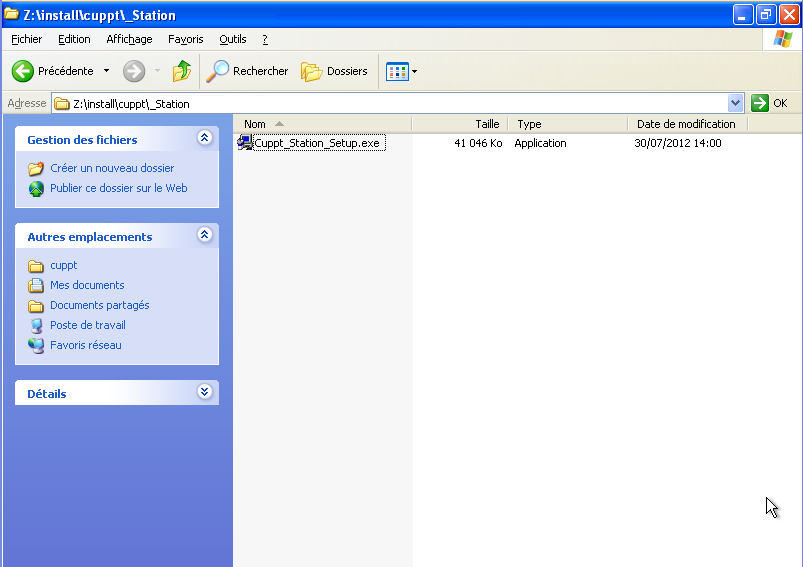Open the address bar dropdown arrow
Image resolution: width=803 pixels, height=567 pixels.
[x=736, y=103]
